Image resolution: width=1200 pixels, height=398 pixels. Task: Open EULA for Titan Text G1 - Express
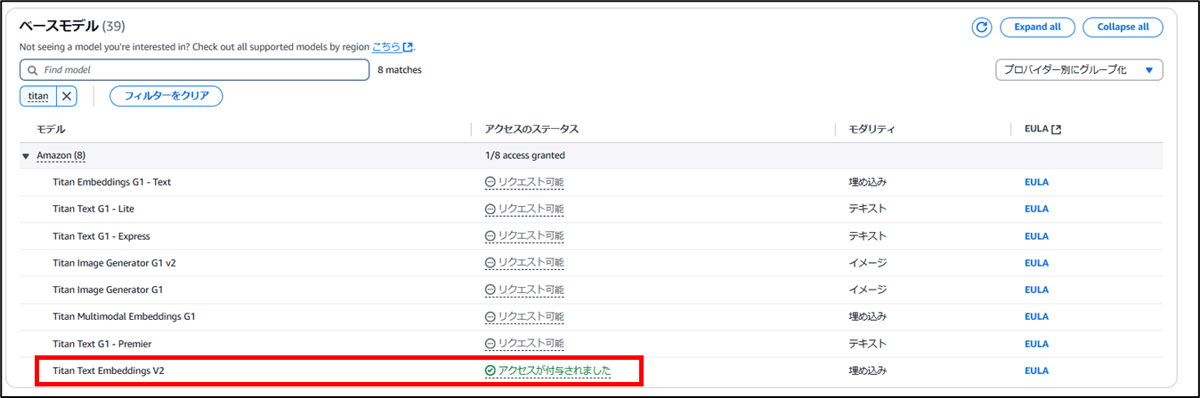tap(1036, 236)
